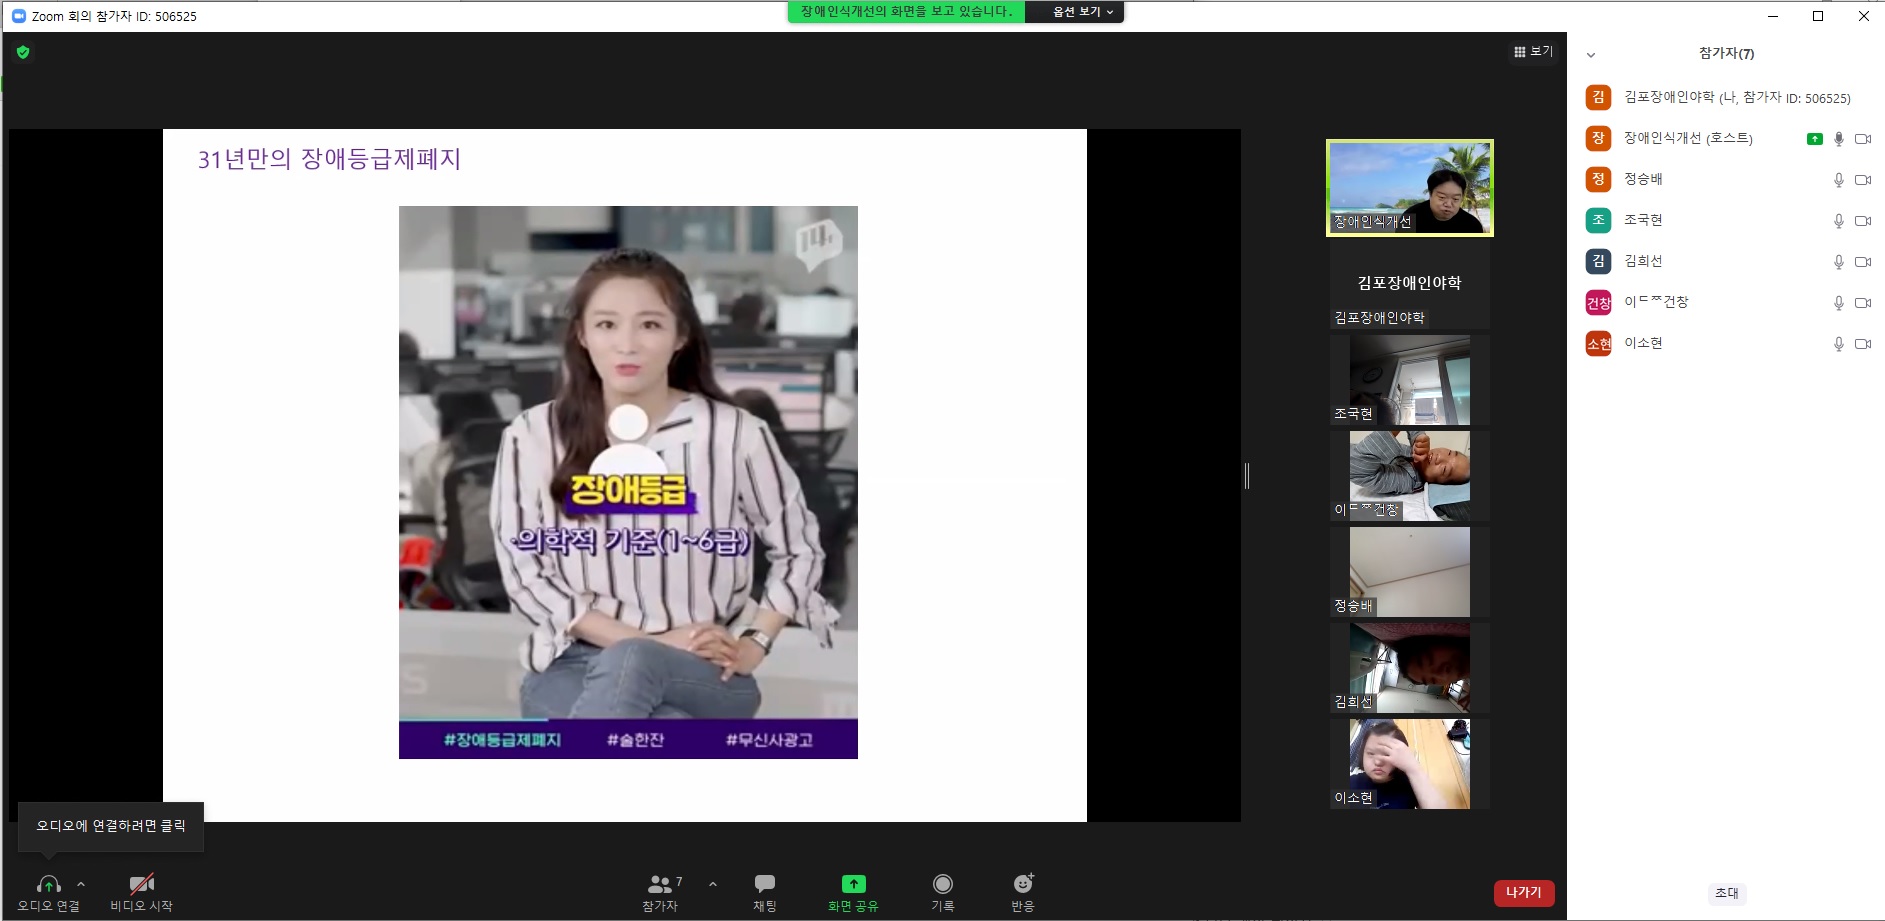Click 조국현 camera icon in list
Viewport: 1885px width, 921px height.
tap(1863, 221)
